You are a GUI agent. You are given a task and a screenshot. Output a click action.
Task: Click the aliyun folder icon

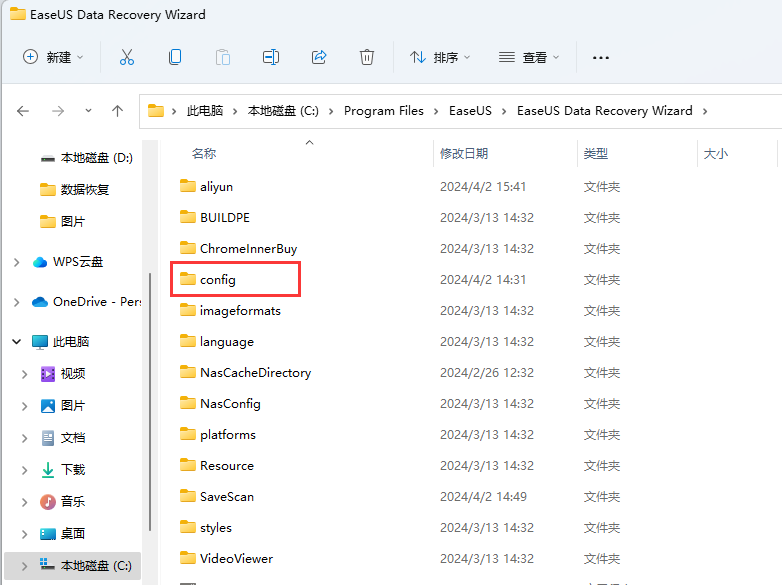click(188, 186)
